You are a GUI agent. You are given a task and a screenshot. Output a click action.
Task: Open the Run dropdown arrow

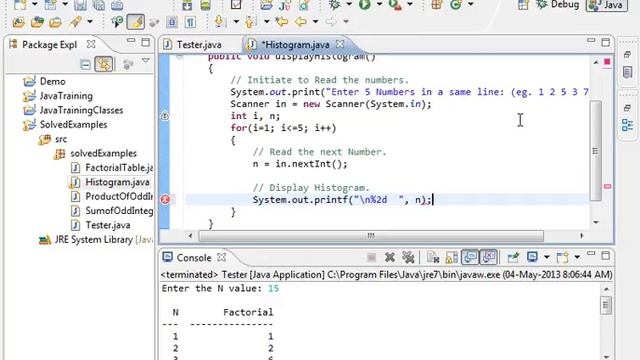(x=379, y=4)
